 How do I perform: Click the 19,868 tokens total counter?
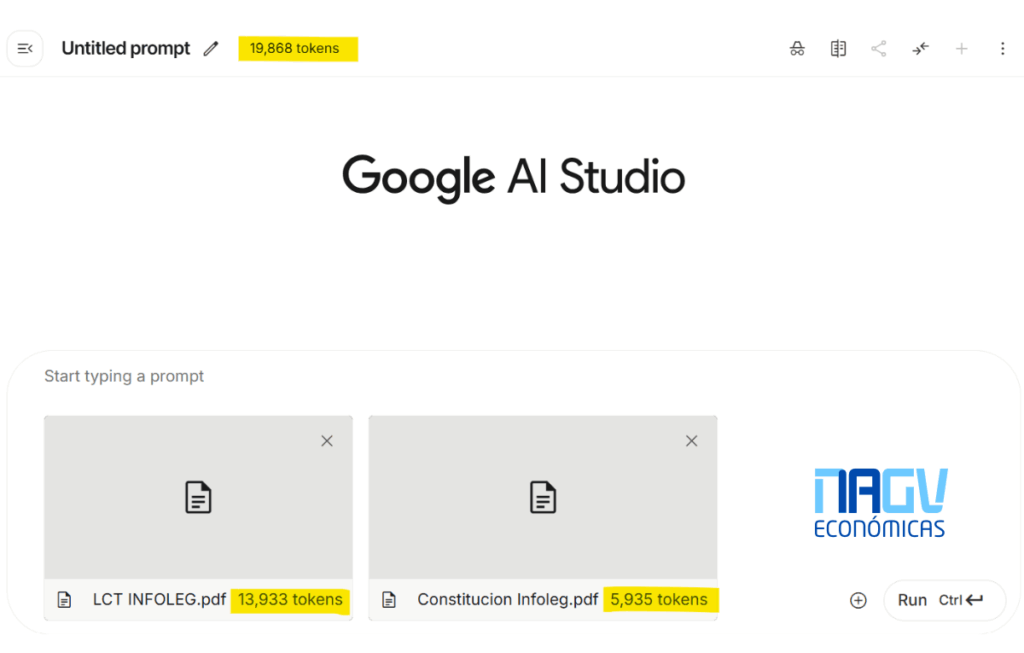pos(295,48)
